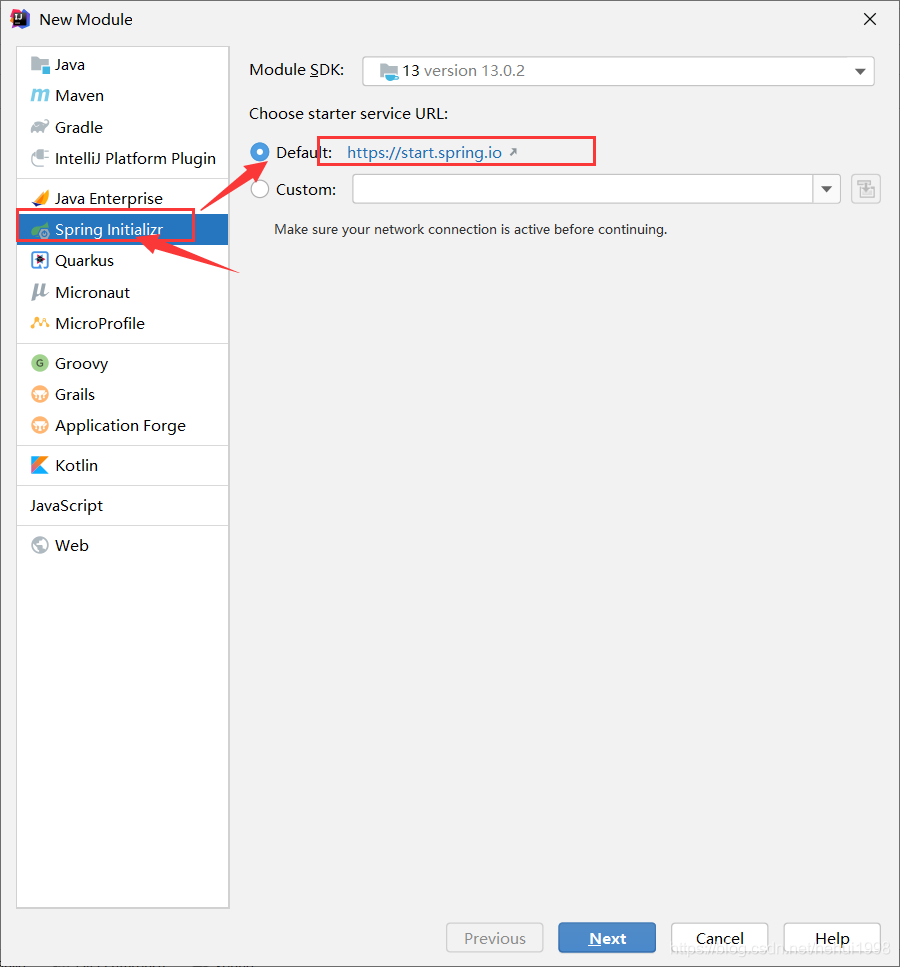The image size is (900, 967).
Task: Click external-link arrow next to start.spring.io
Action: 513,152
